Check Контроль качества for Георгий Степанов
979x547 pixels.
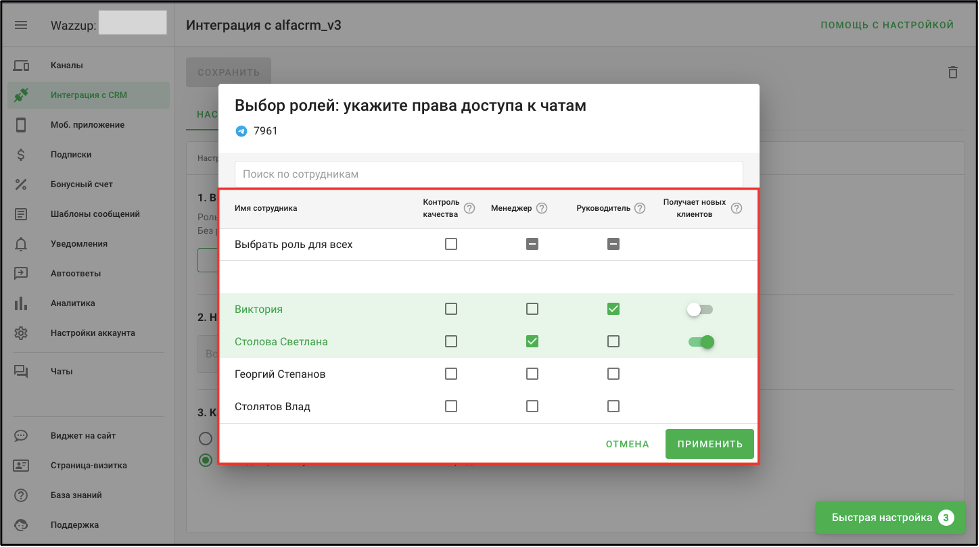tap(451, 374)
